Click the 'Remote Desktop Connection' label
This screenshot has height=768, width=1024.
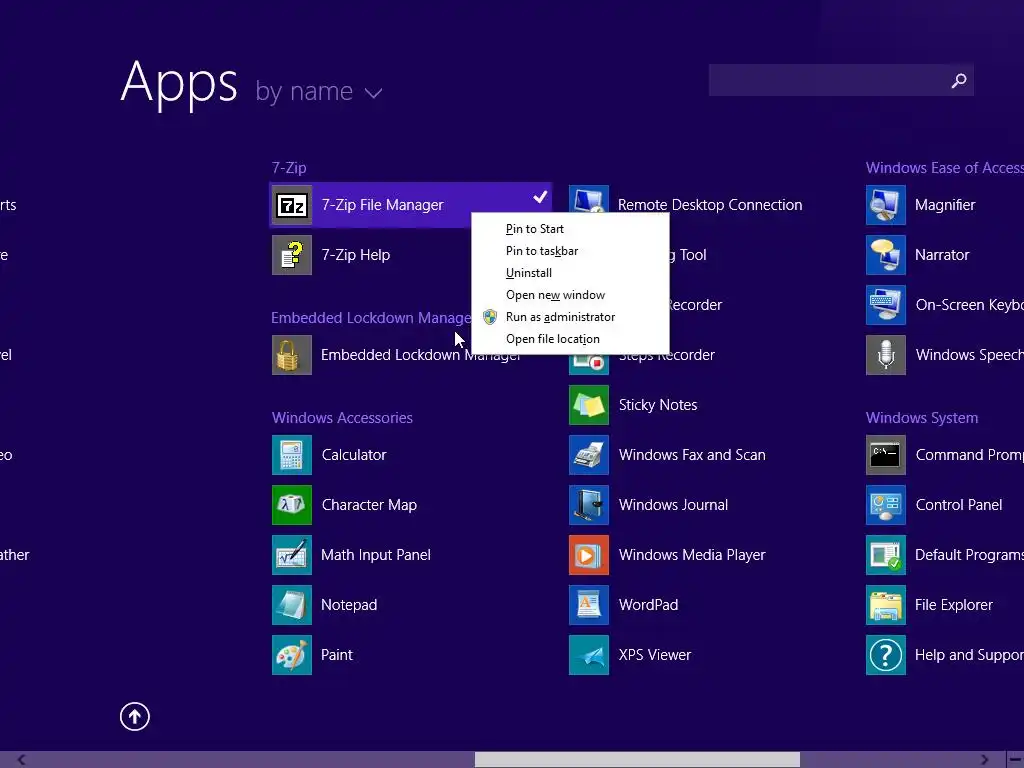(x=710, y=205)
